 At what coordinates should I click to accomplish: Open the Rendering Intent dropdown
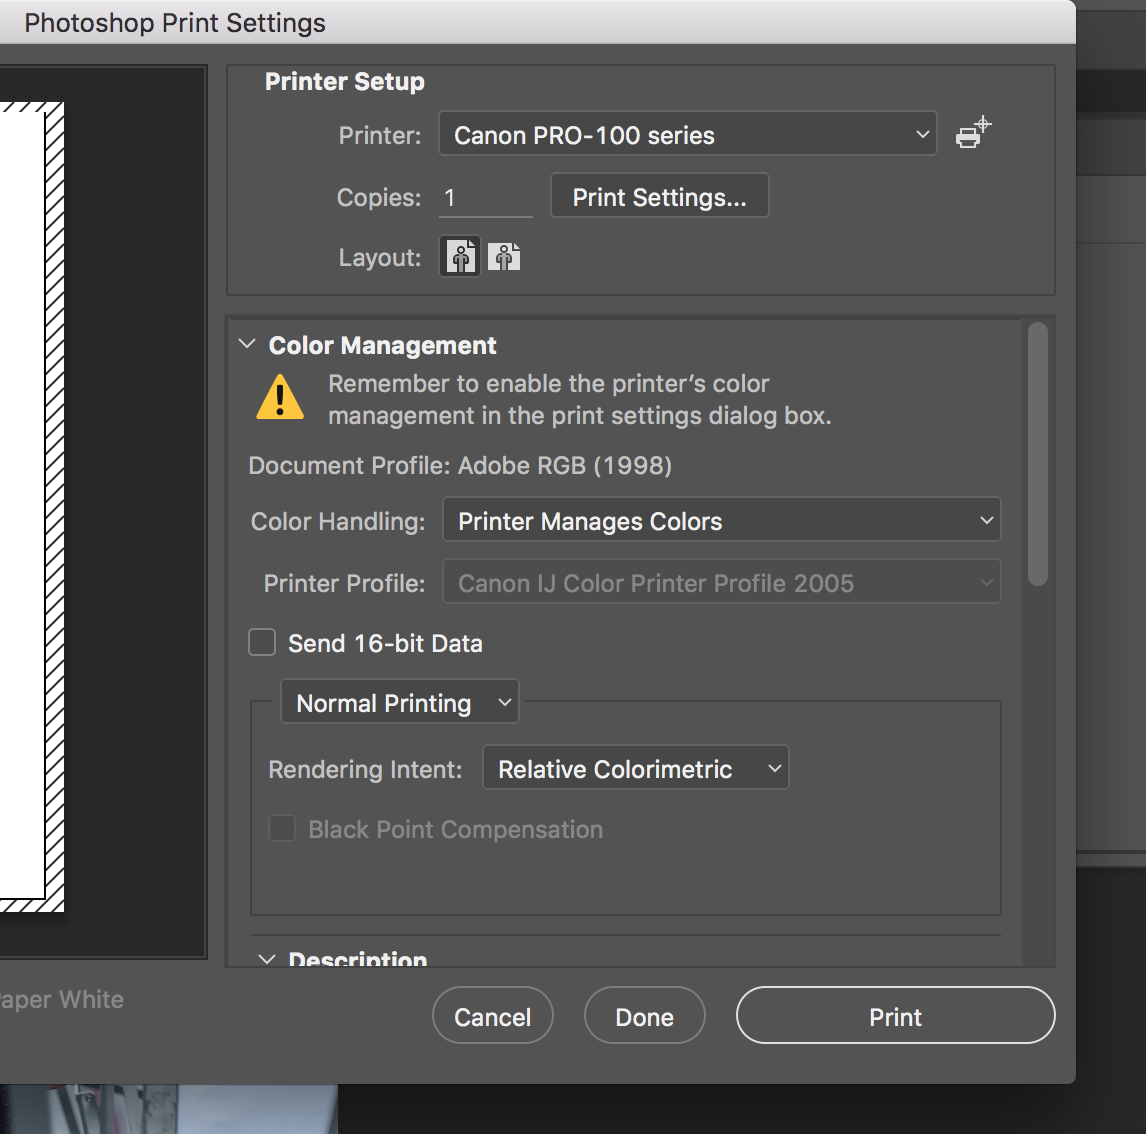[x=635, y=768]
